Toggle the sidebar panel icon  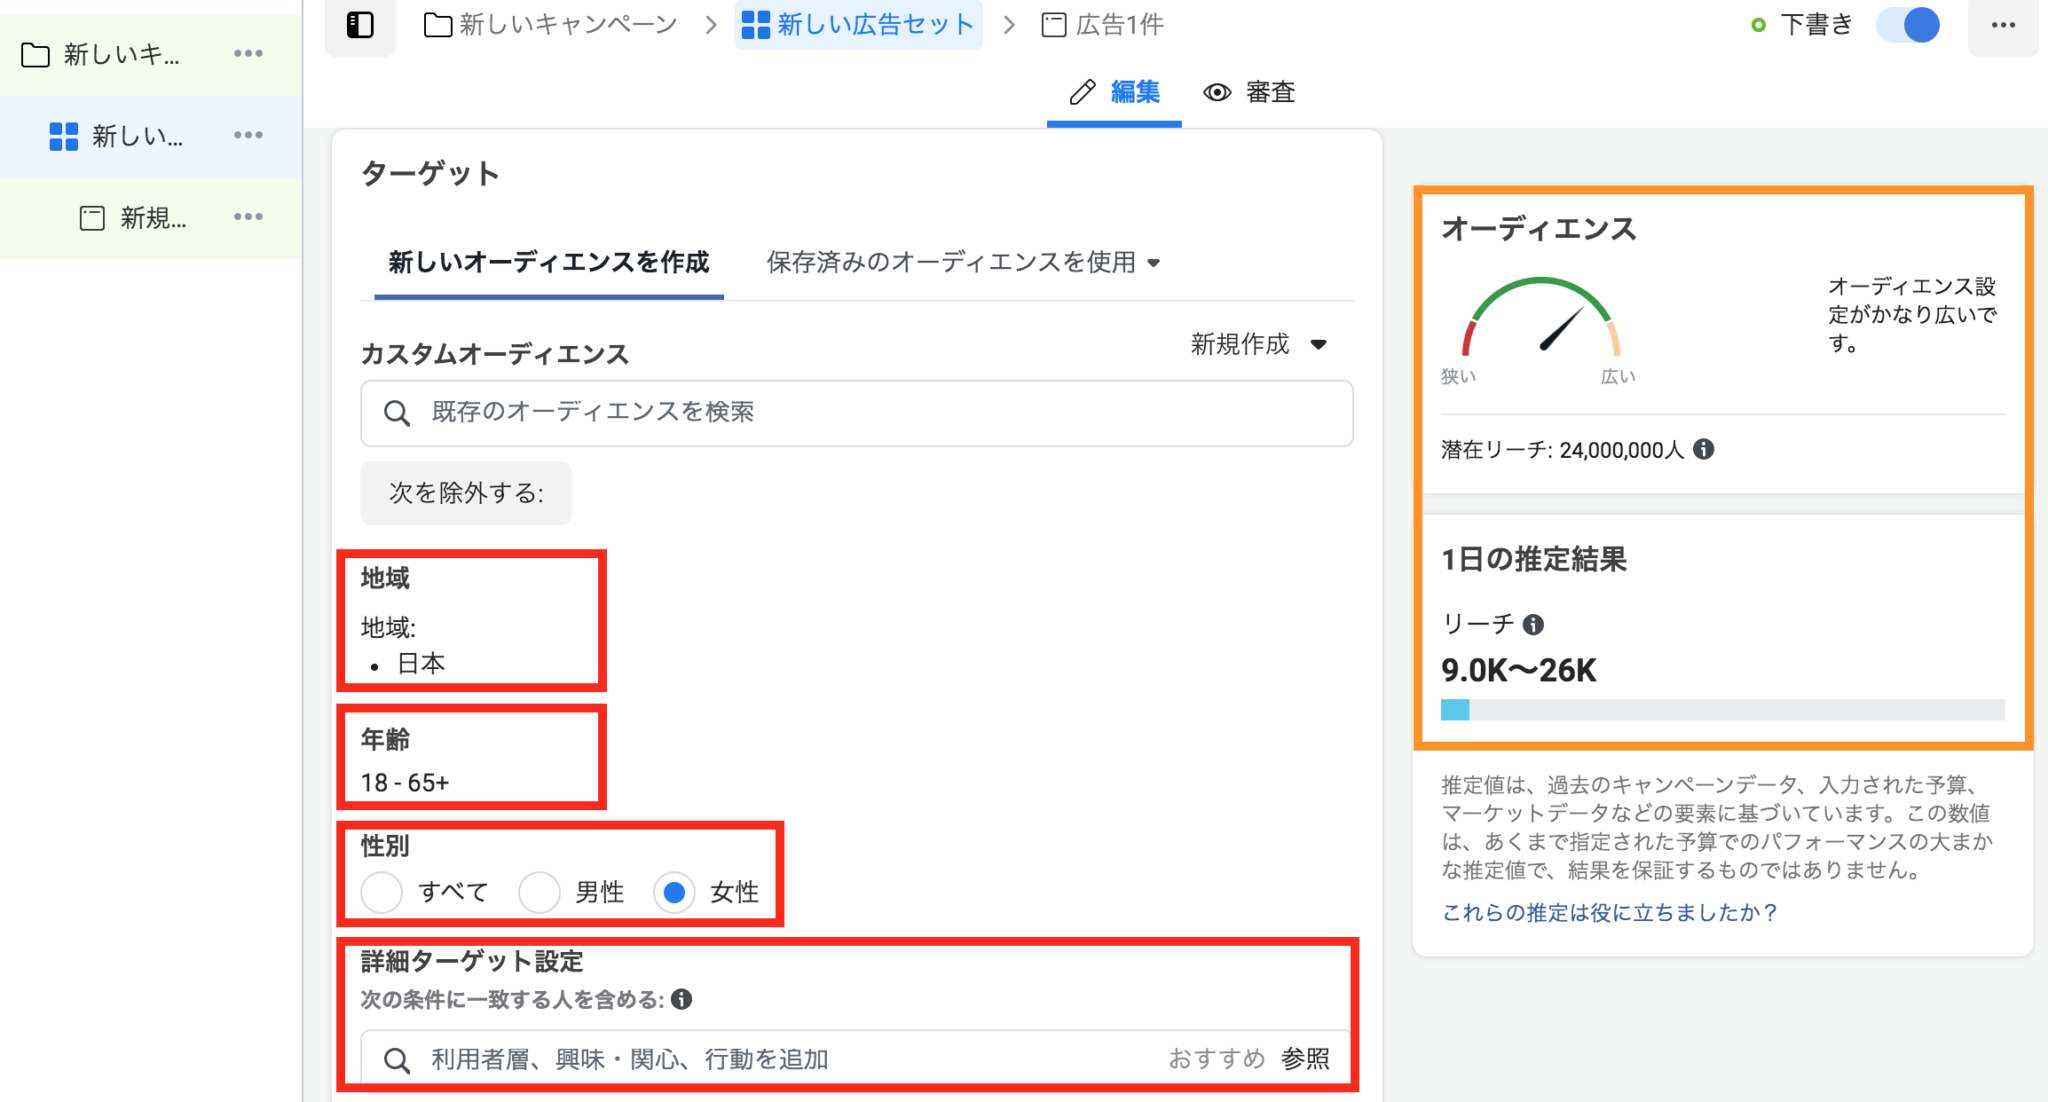pos(360,25)
